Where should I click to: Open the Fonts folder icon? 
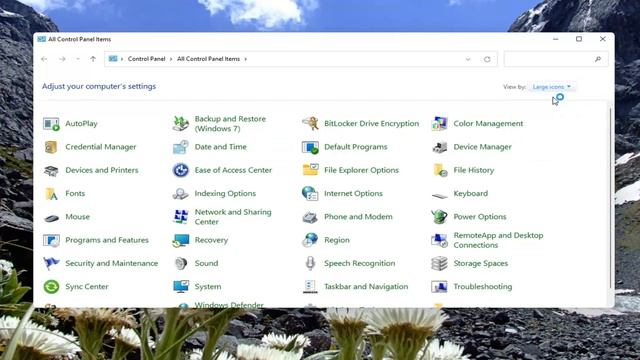[x=51, y=193]
